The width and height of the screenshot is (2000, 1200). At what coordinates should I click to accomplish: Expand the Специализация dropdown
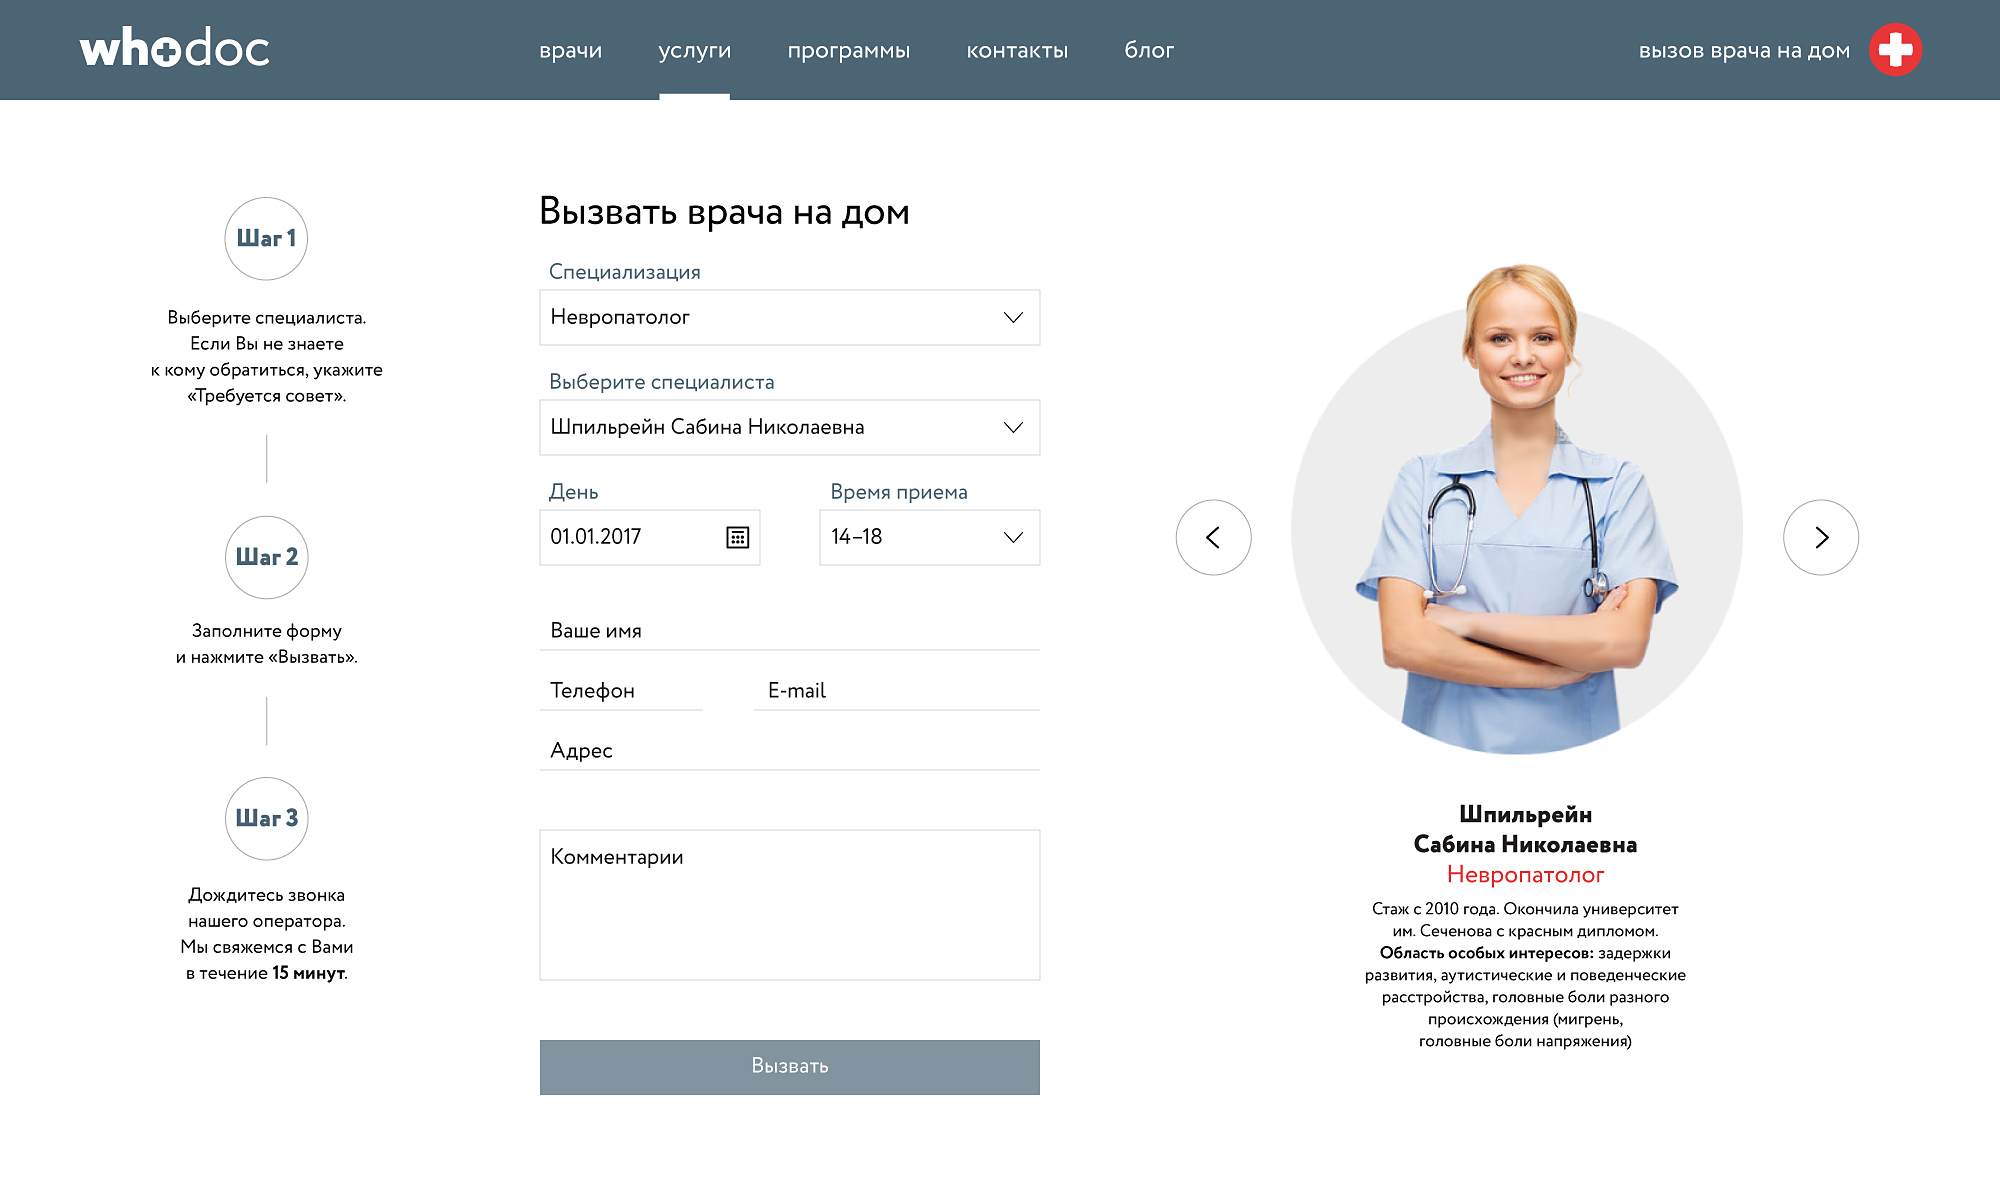click(790, 317)
